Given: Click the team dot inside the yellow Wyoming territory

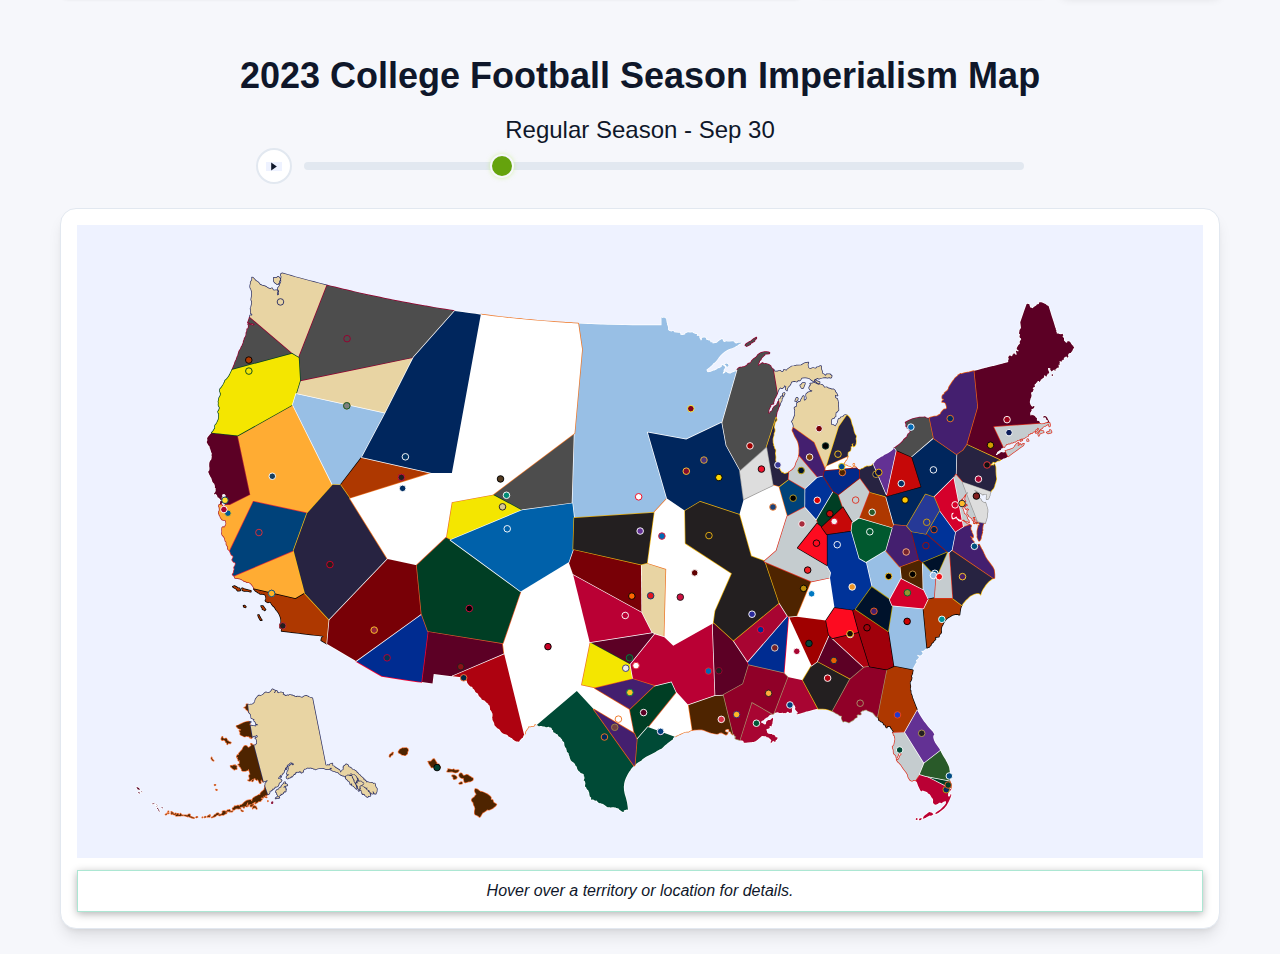Looking at the screenshot, I should coord(502,507).
